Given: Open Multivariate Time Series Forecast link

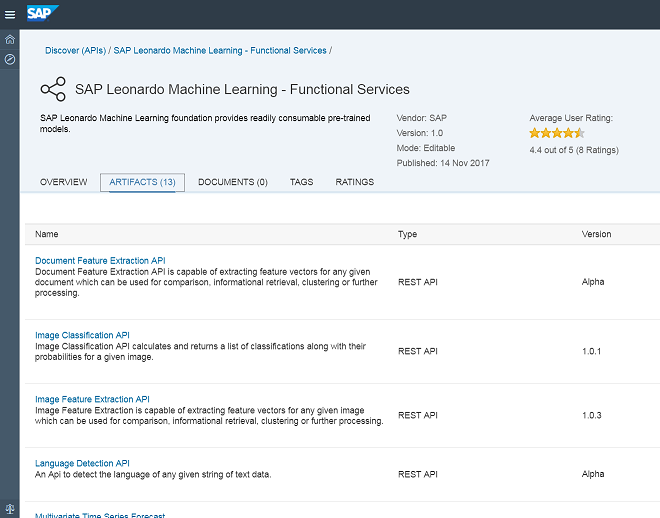Looking at the screenshot, I should [x=100, y=515].
